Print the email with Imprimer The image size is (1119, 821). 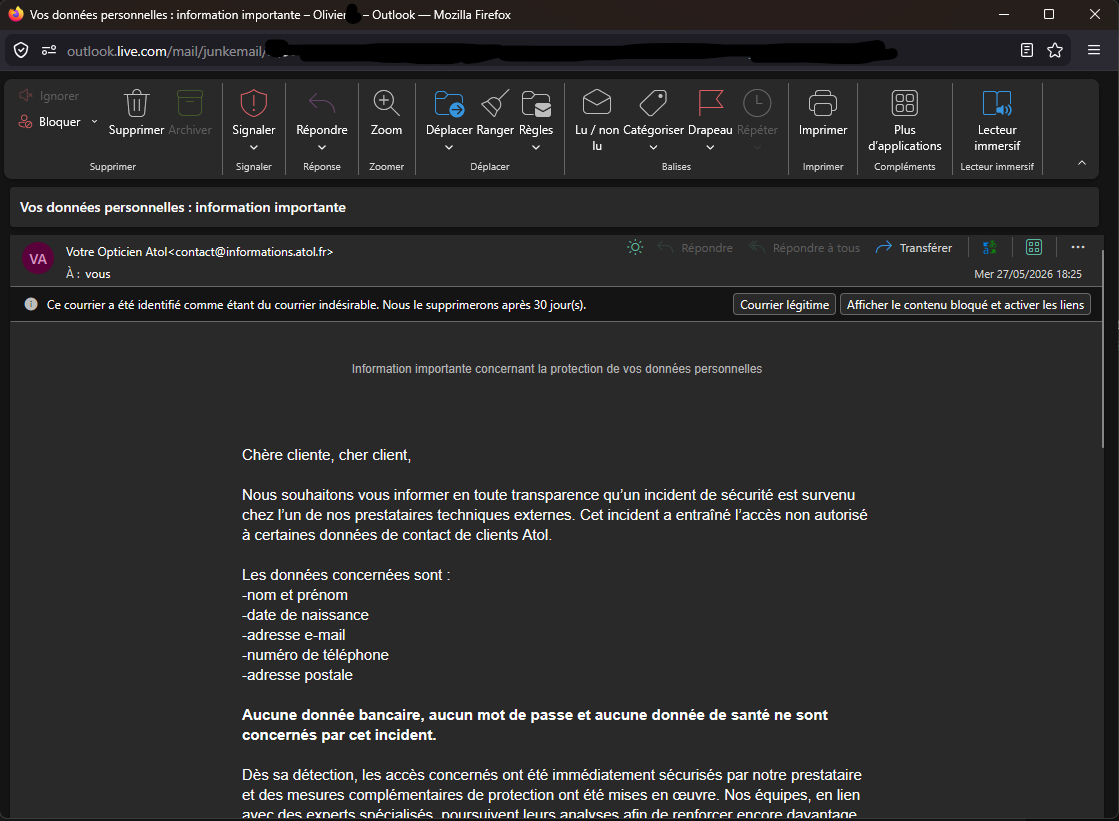823,113
